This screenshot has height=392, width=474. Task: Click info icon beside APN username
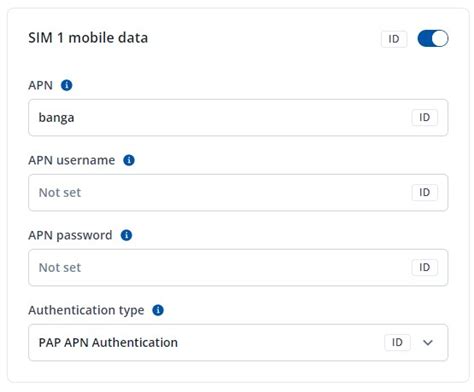click(129, 160)
